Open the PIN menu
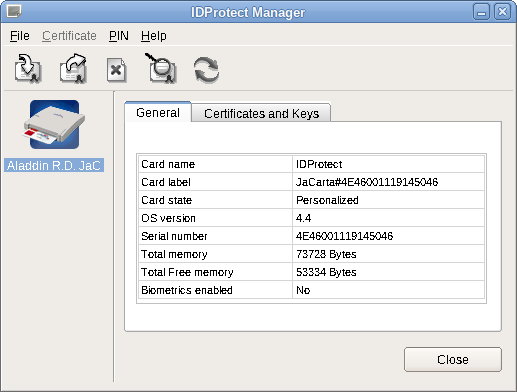517x392 pixels. 119,36
